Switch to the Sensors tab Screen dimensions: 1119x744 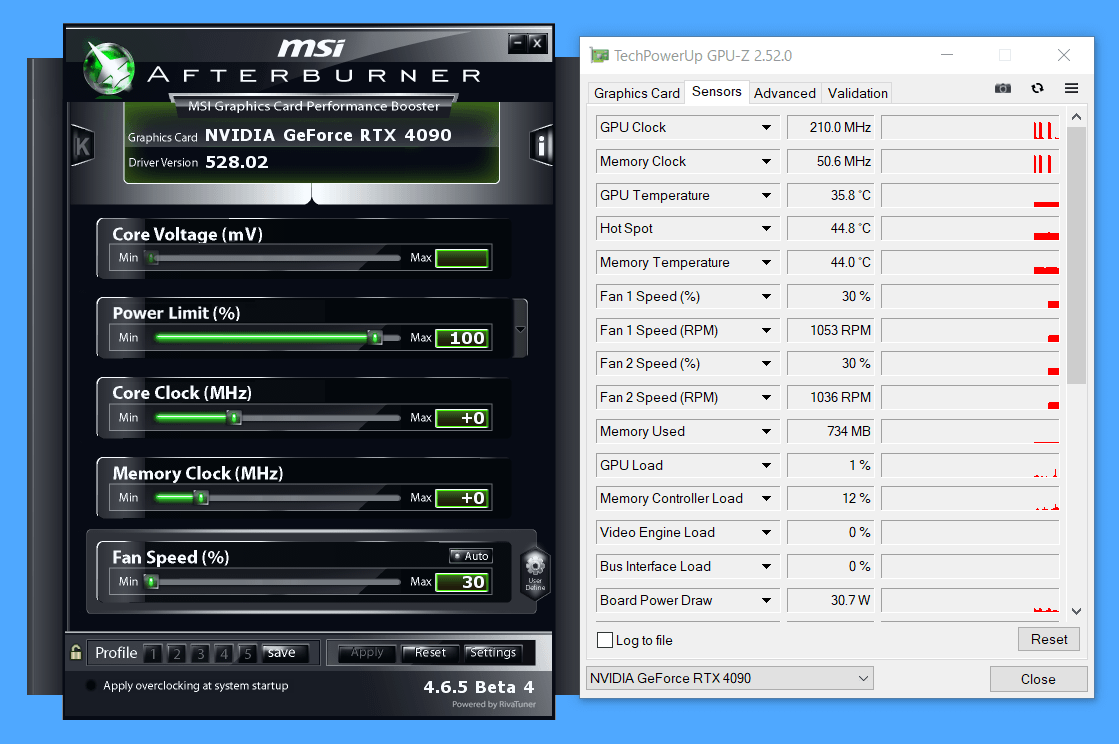tap(717, 92)
